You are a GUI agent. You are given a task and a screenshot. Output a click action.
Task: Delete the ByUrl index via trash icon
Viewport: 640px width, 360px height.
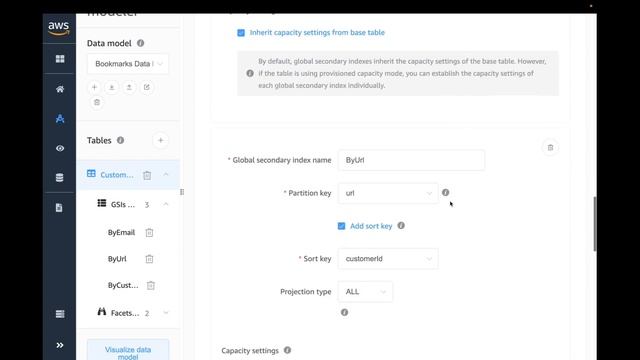pyautogui.click(x=149, y=259)
